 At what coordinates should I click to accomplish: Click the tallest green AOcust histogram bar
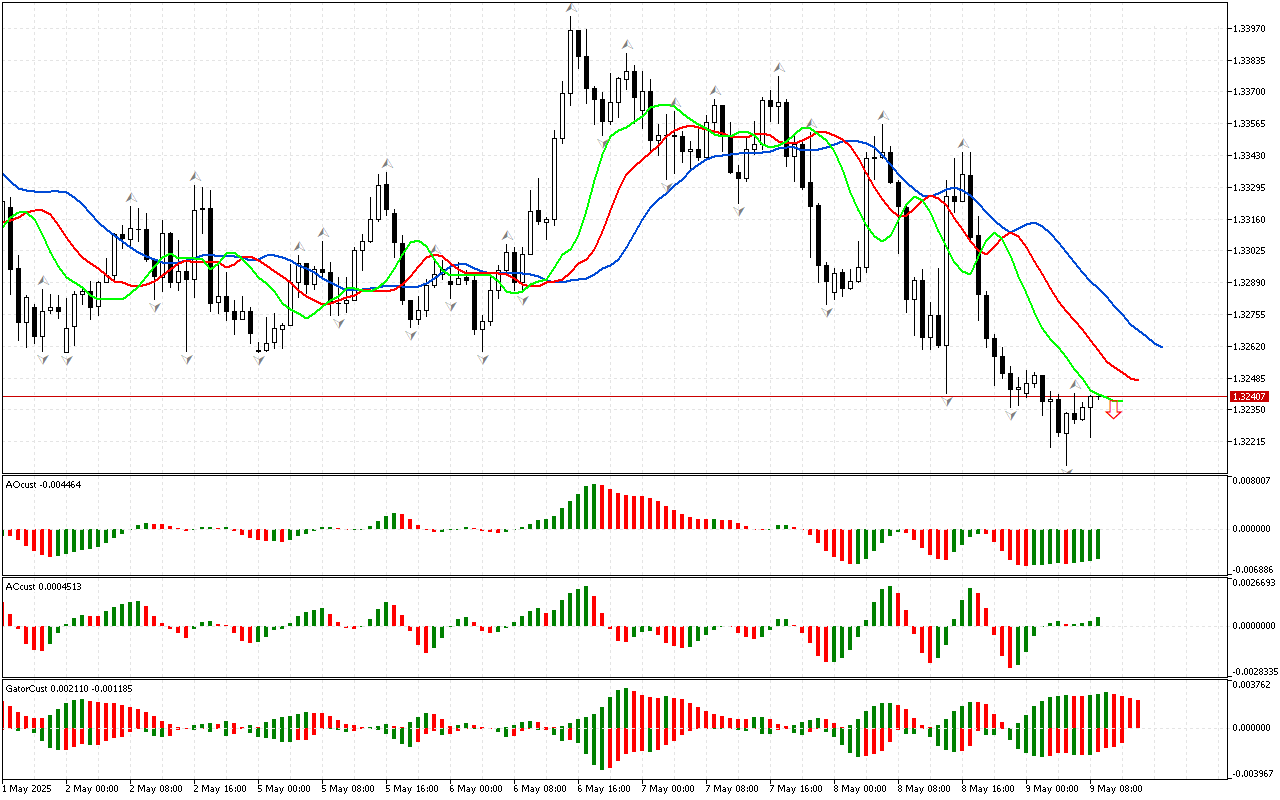[593, 506]
